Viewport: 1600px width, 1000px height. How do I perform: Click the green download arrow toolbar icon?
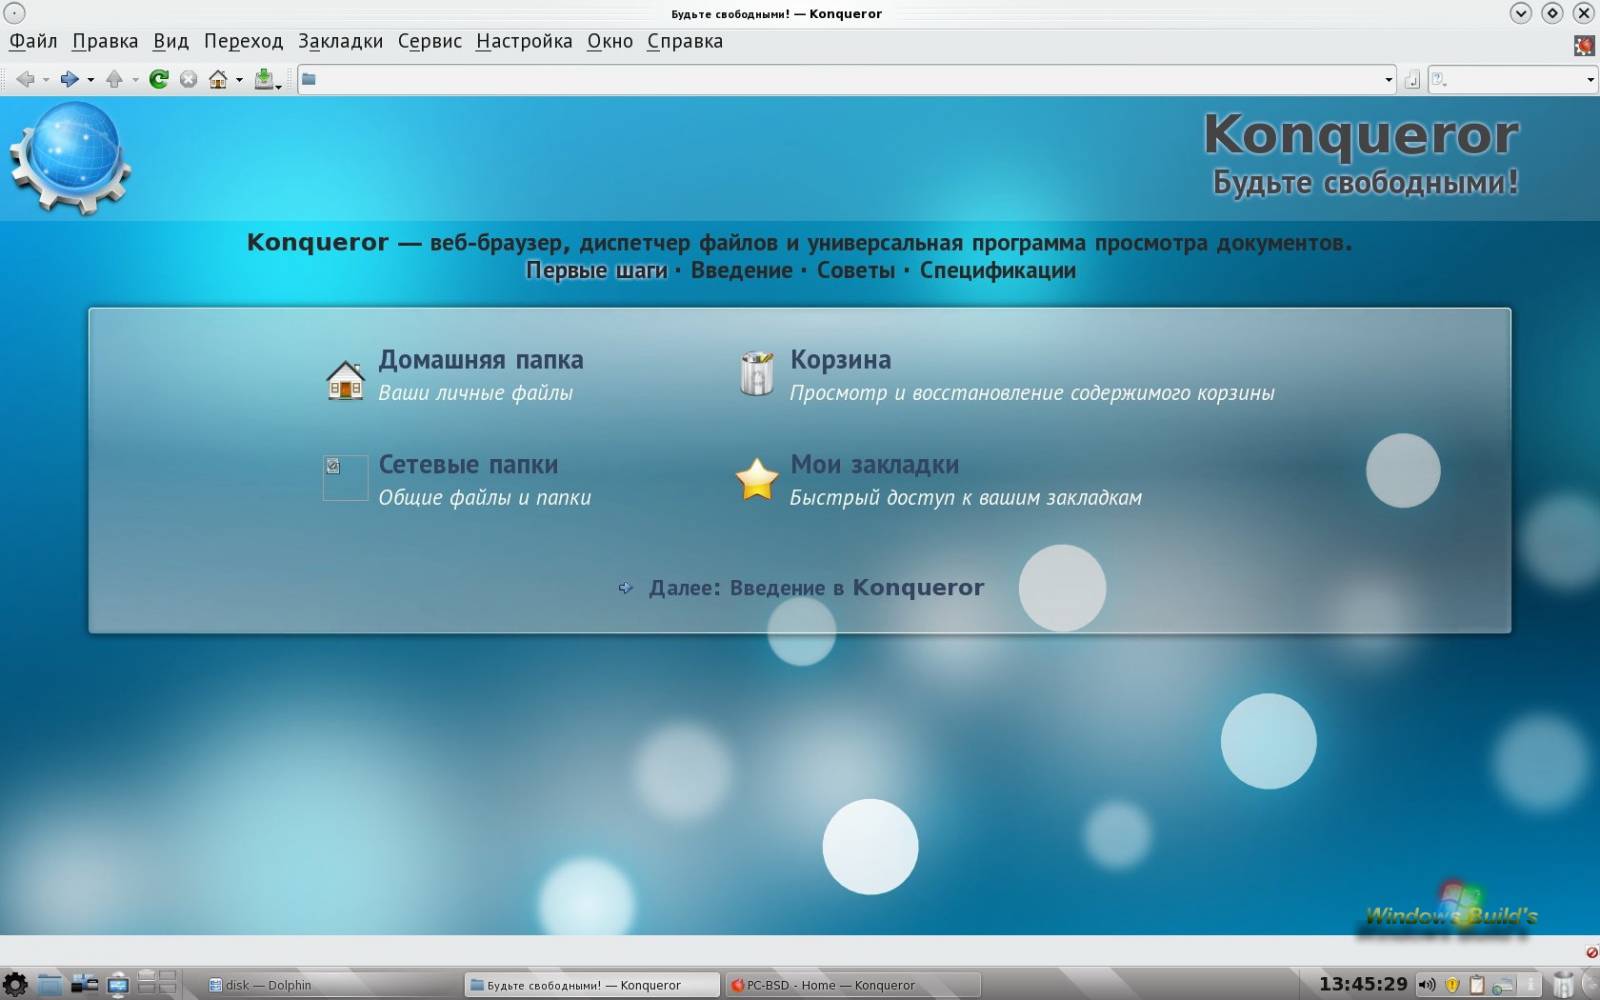pos(264,79)
